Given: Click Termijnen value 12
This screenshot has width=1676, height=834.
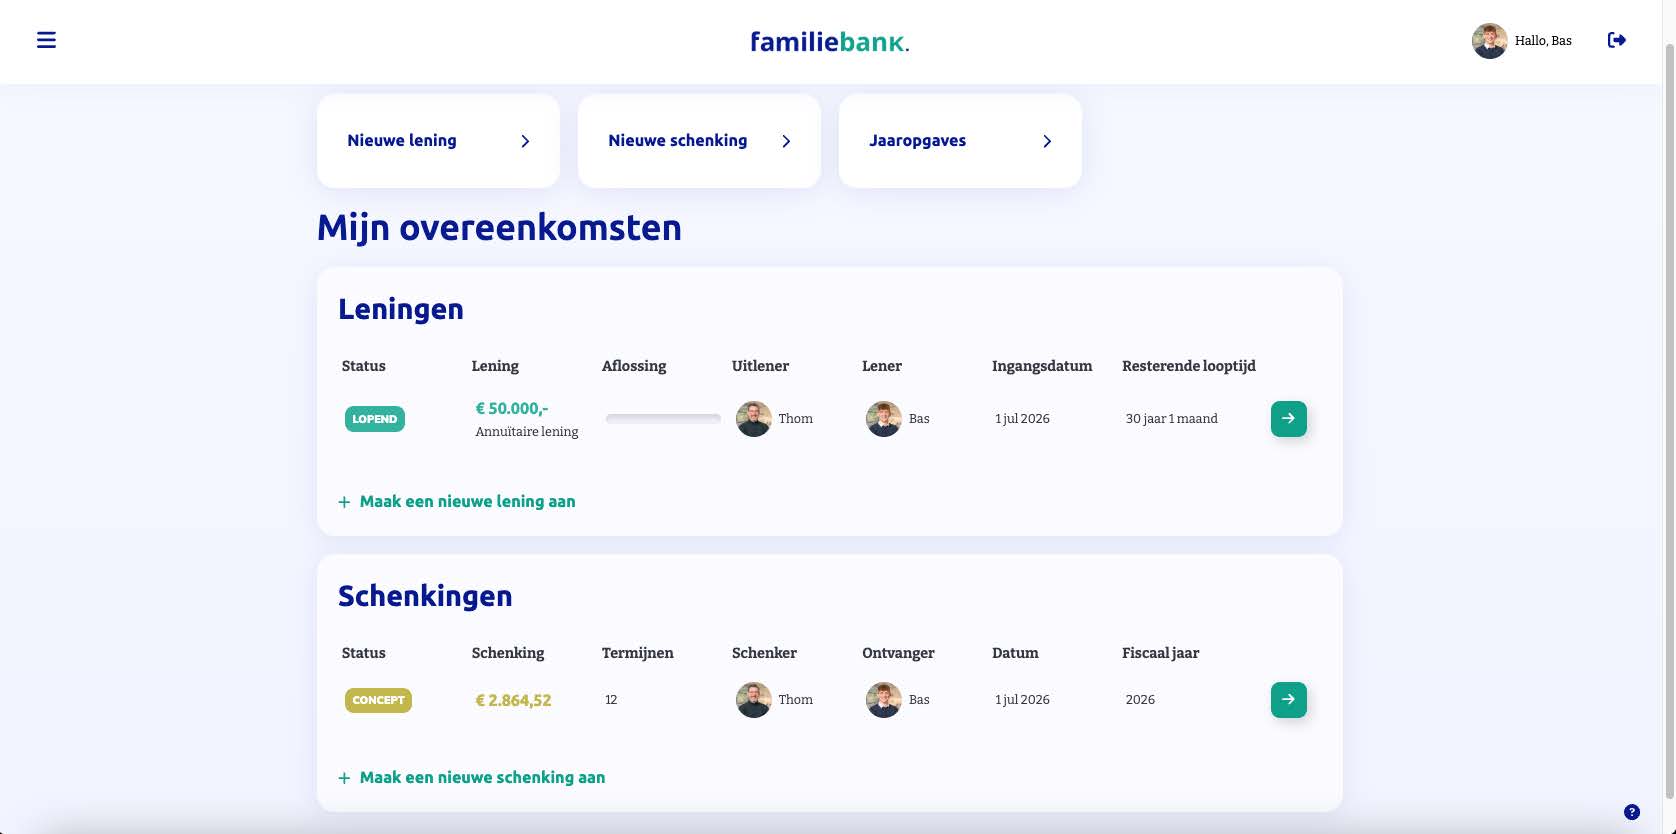Looking at the screenshot, I should tap(611, 700).
